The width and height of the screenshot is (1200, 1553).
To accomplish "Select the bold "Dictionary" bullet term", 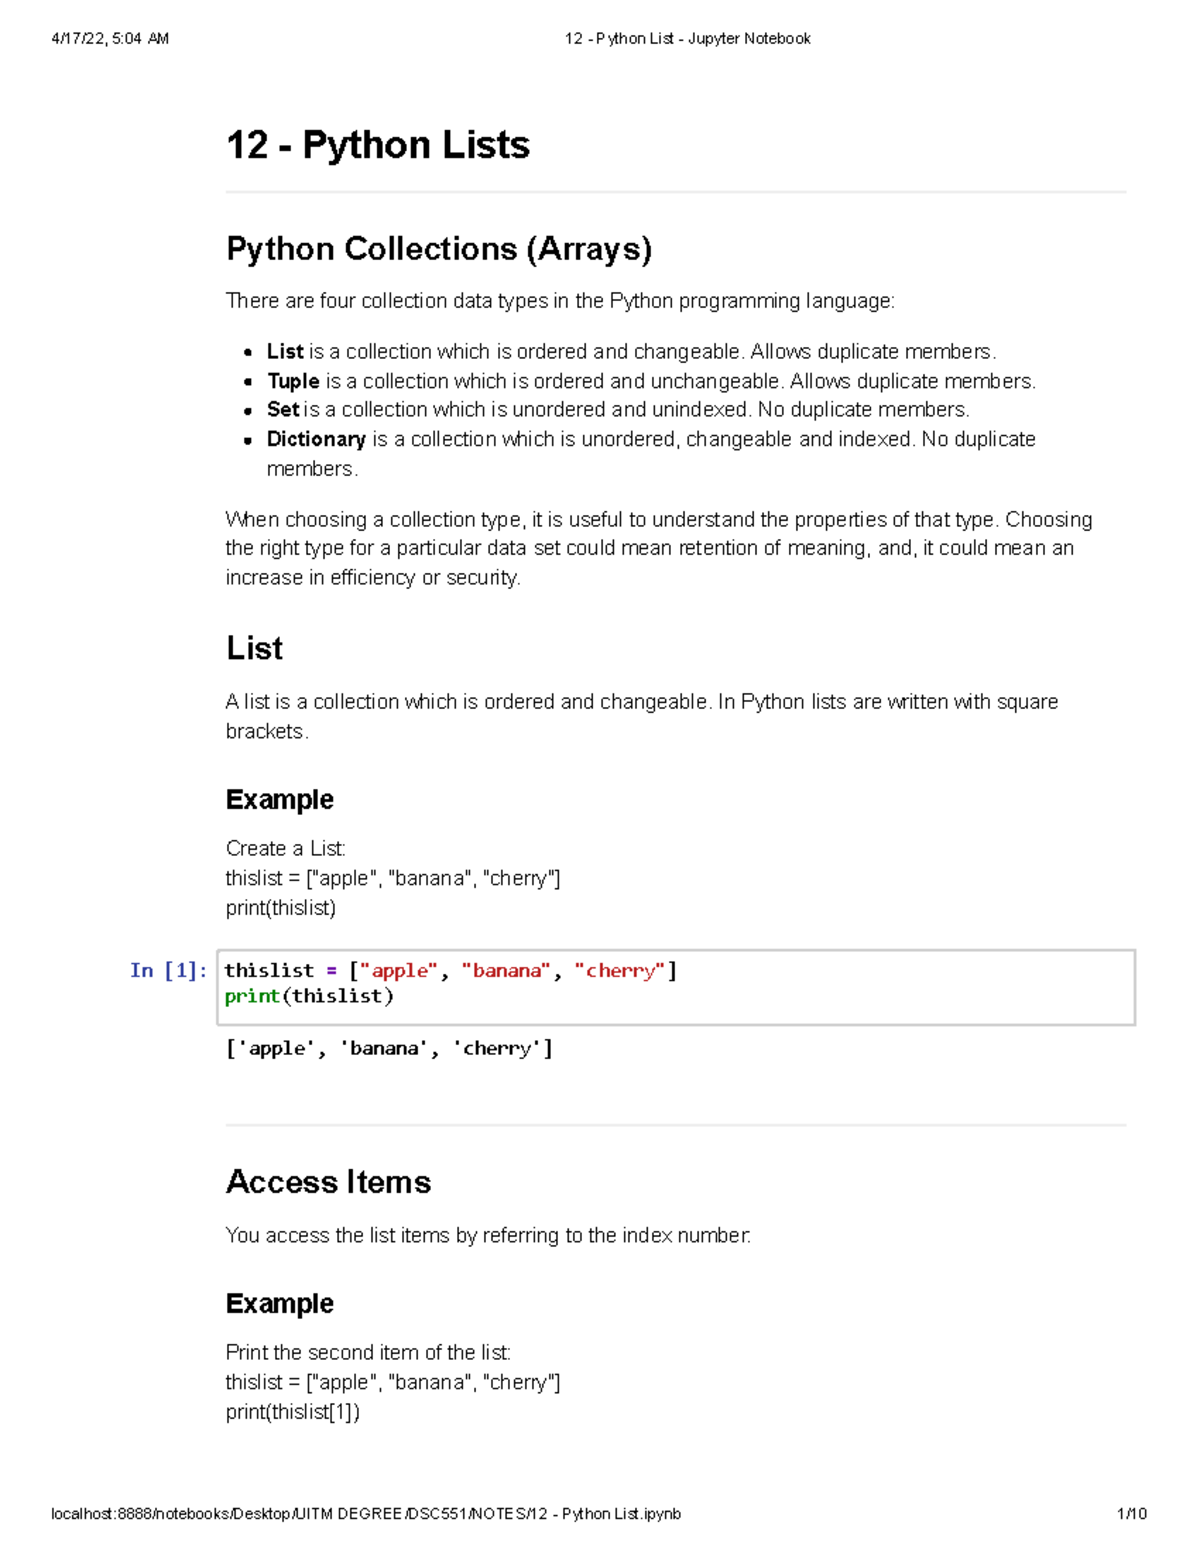I will (x=316, y=439).
